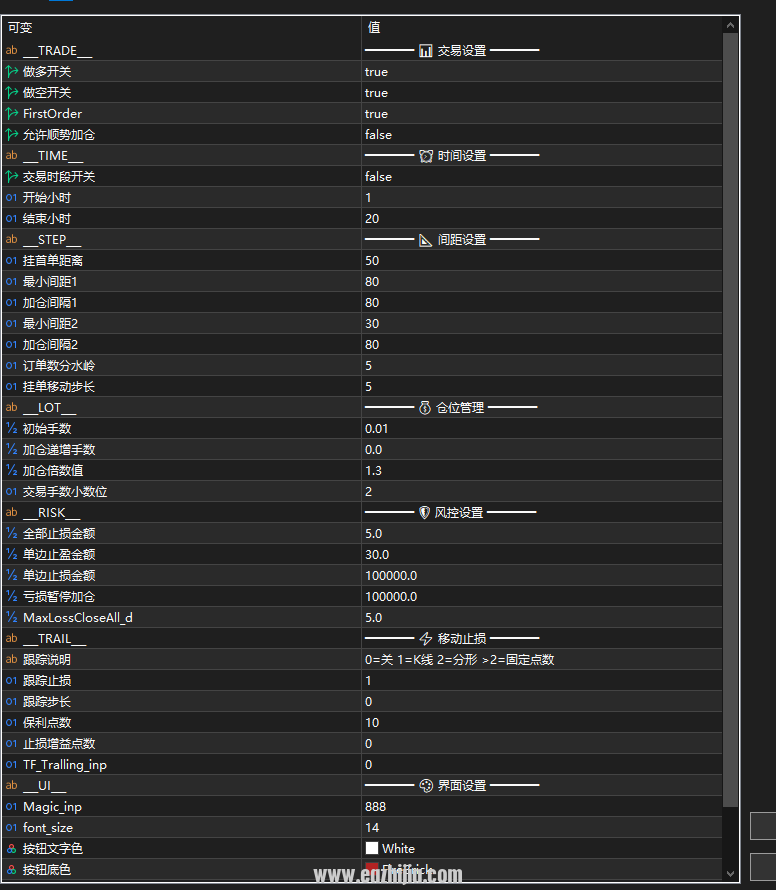Viewport: 776px width, 890px height.
Task: Click the vertical scrollbar thumb
Action: 731,420
